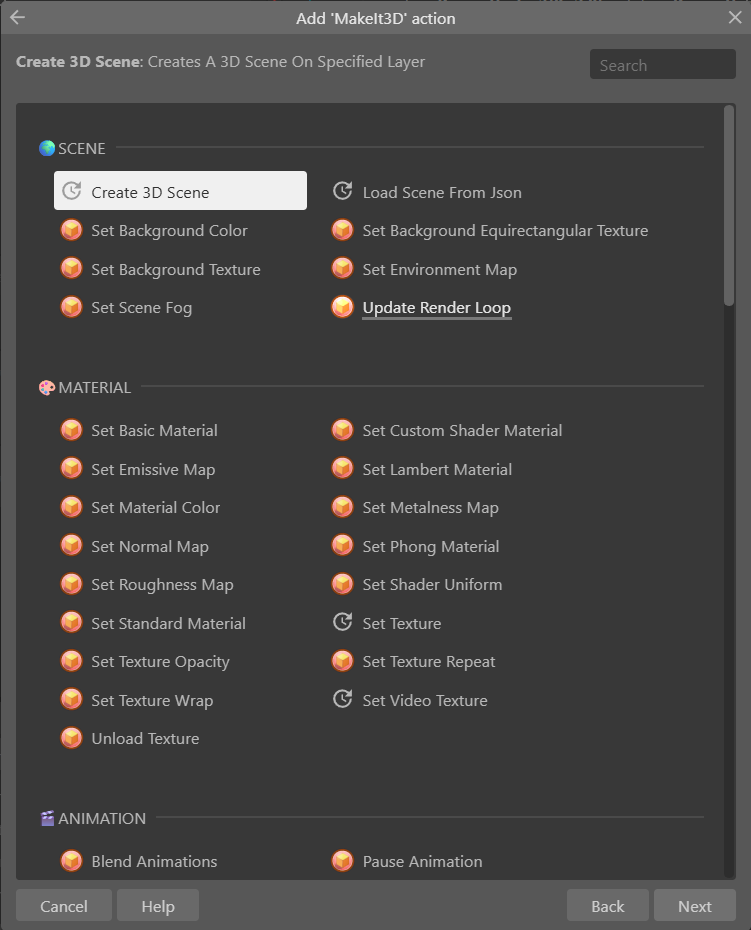Select the Set Material Color label
This screenshot has width=751, height=930.
(155, 508)
